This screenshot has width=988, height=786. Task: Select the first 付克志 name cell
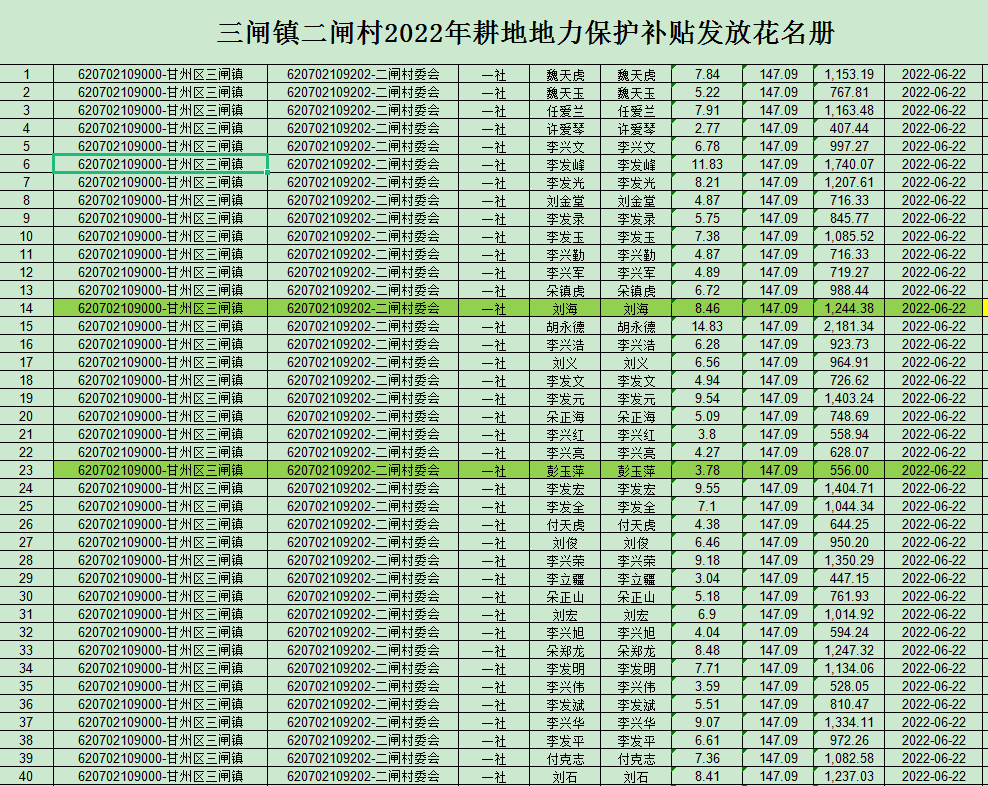point(565,759)
